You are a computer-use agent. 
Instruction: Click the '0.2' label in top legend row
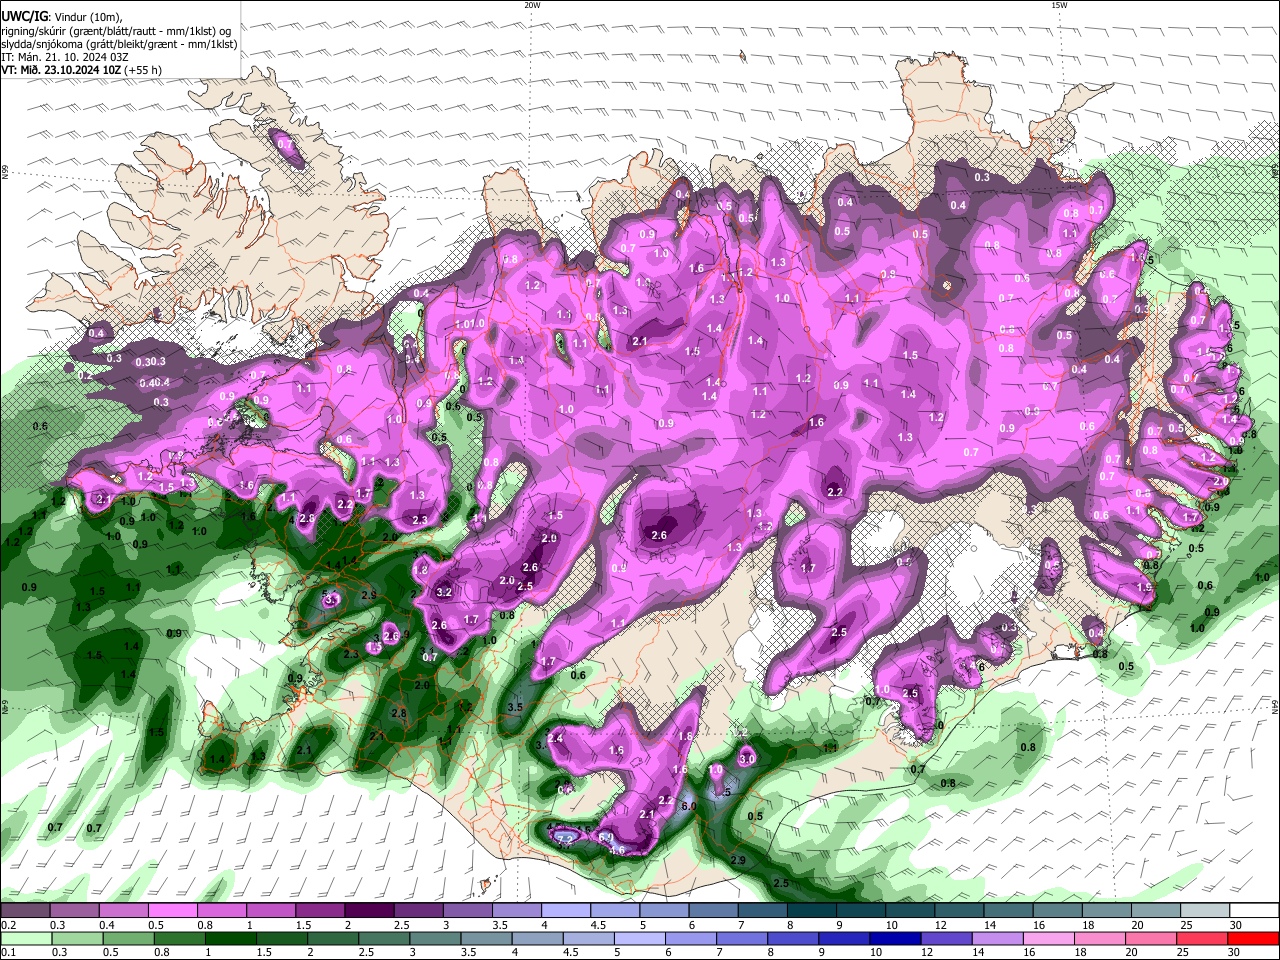tap(8, 925)
